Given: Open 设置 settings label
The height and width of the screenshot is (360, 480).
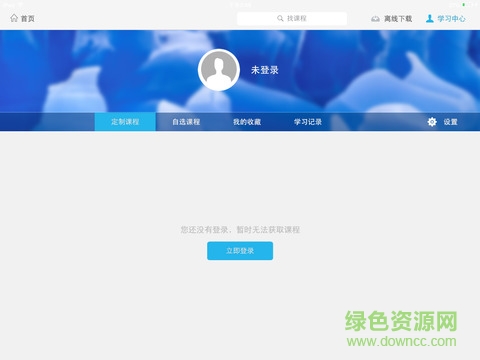Looking at the screenshot, I should click(x=450, y=122).
